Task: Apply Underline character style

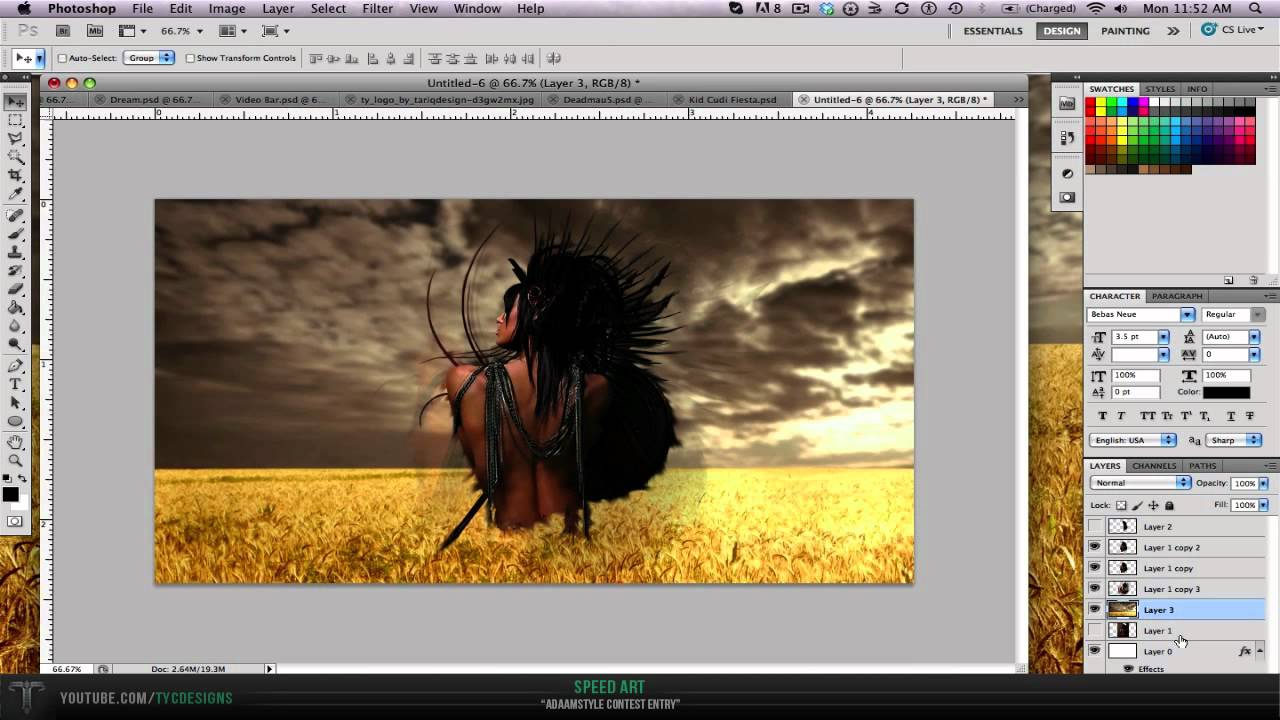Action: click(1230, 416)
